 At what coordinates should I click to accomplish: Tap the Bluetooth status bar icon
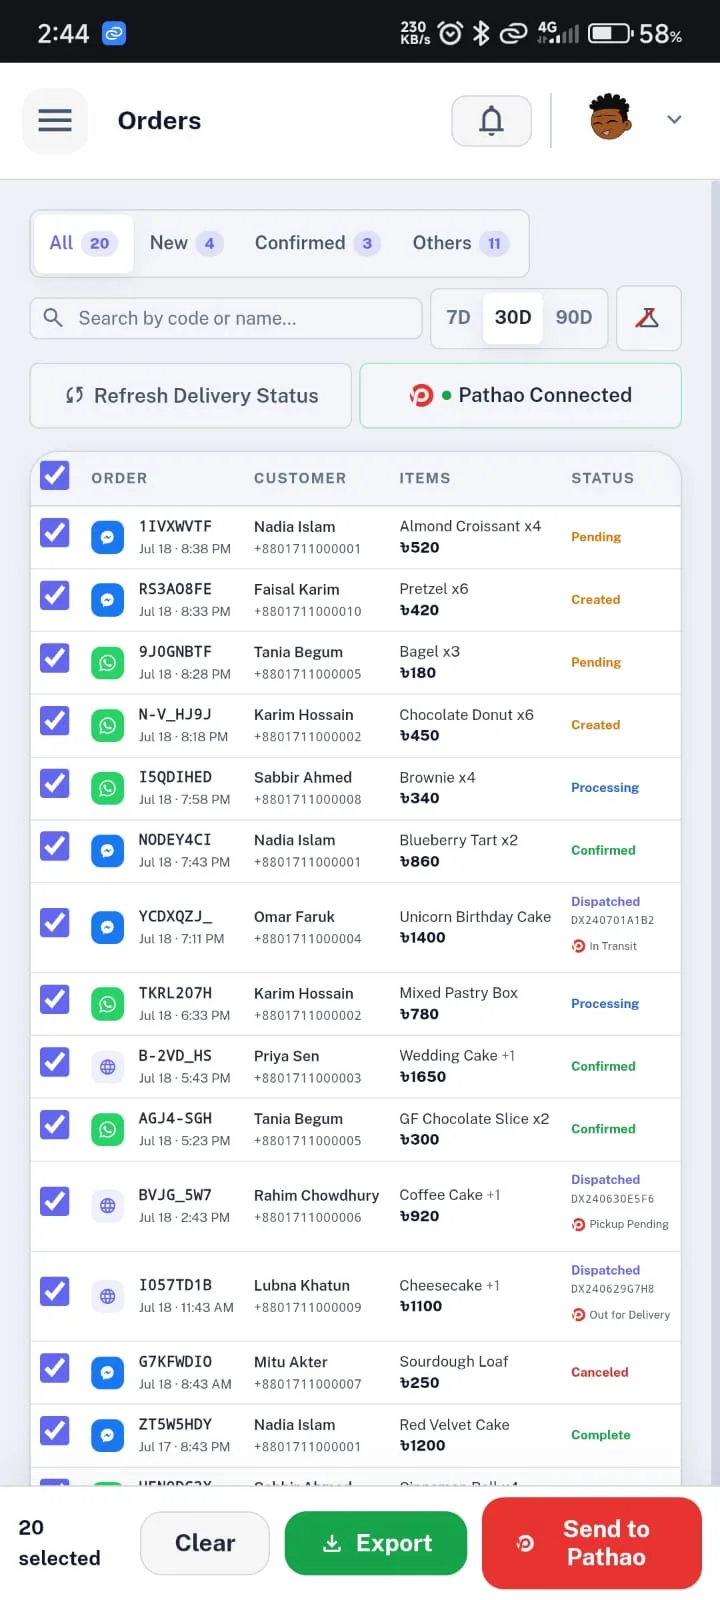click(x=481, y=33)
